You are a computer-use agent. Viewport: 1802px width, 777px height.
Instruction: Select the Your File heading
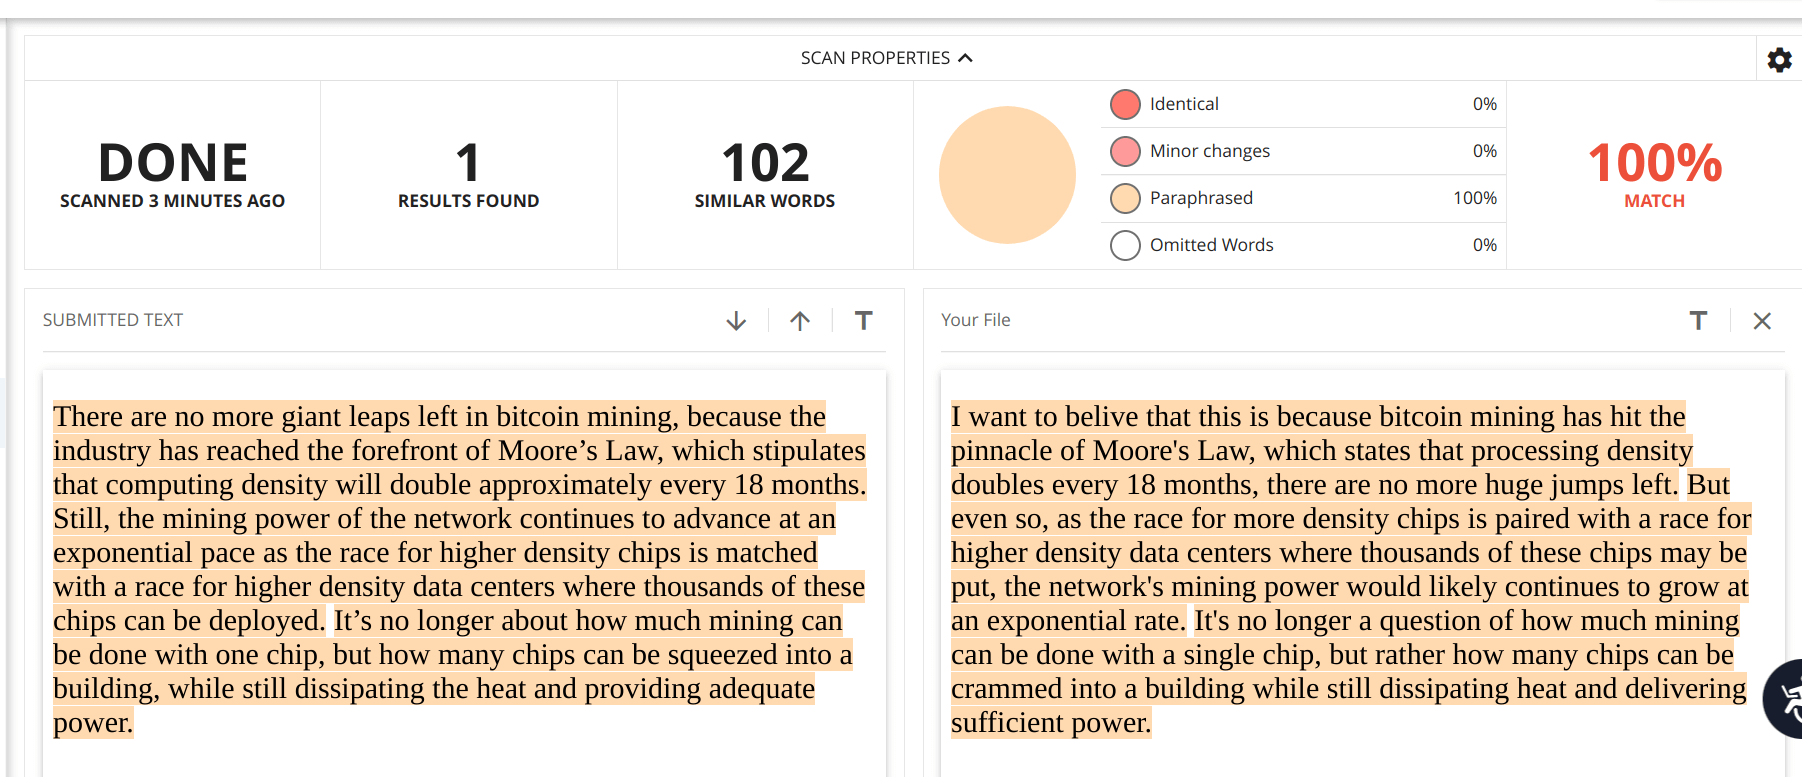[976, 320]
